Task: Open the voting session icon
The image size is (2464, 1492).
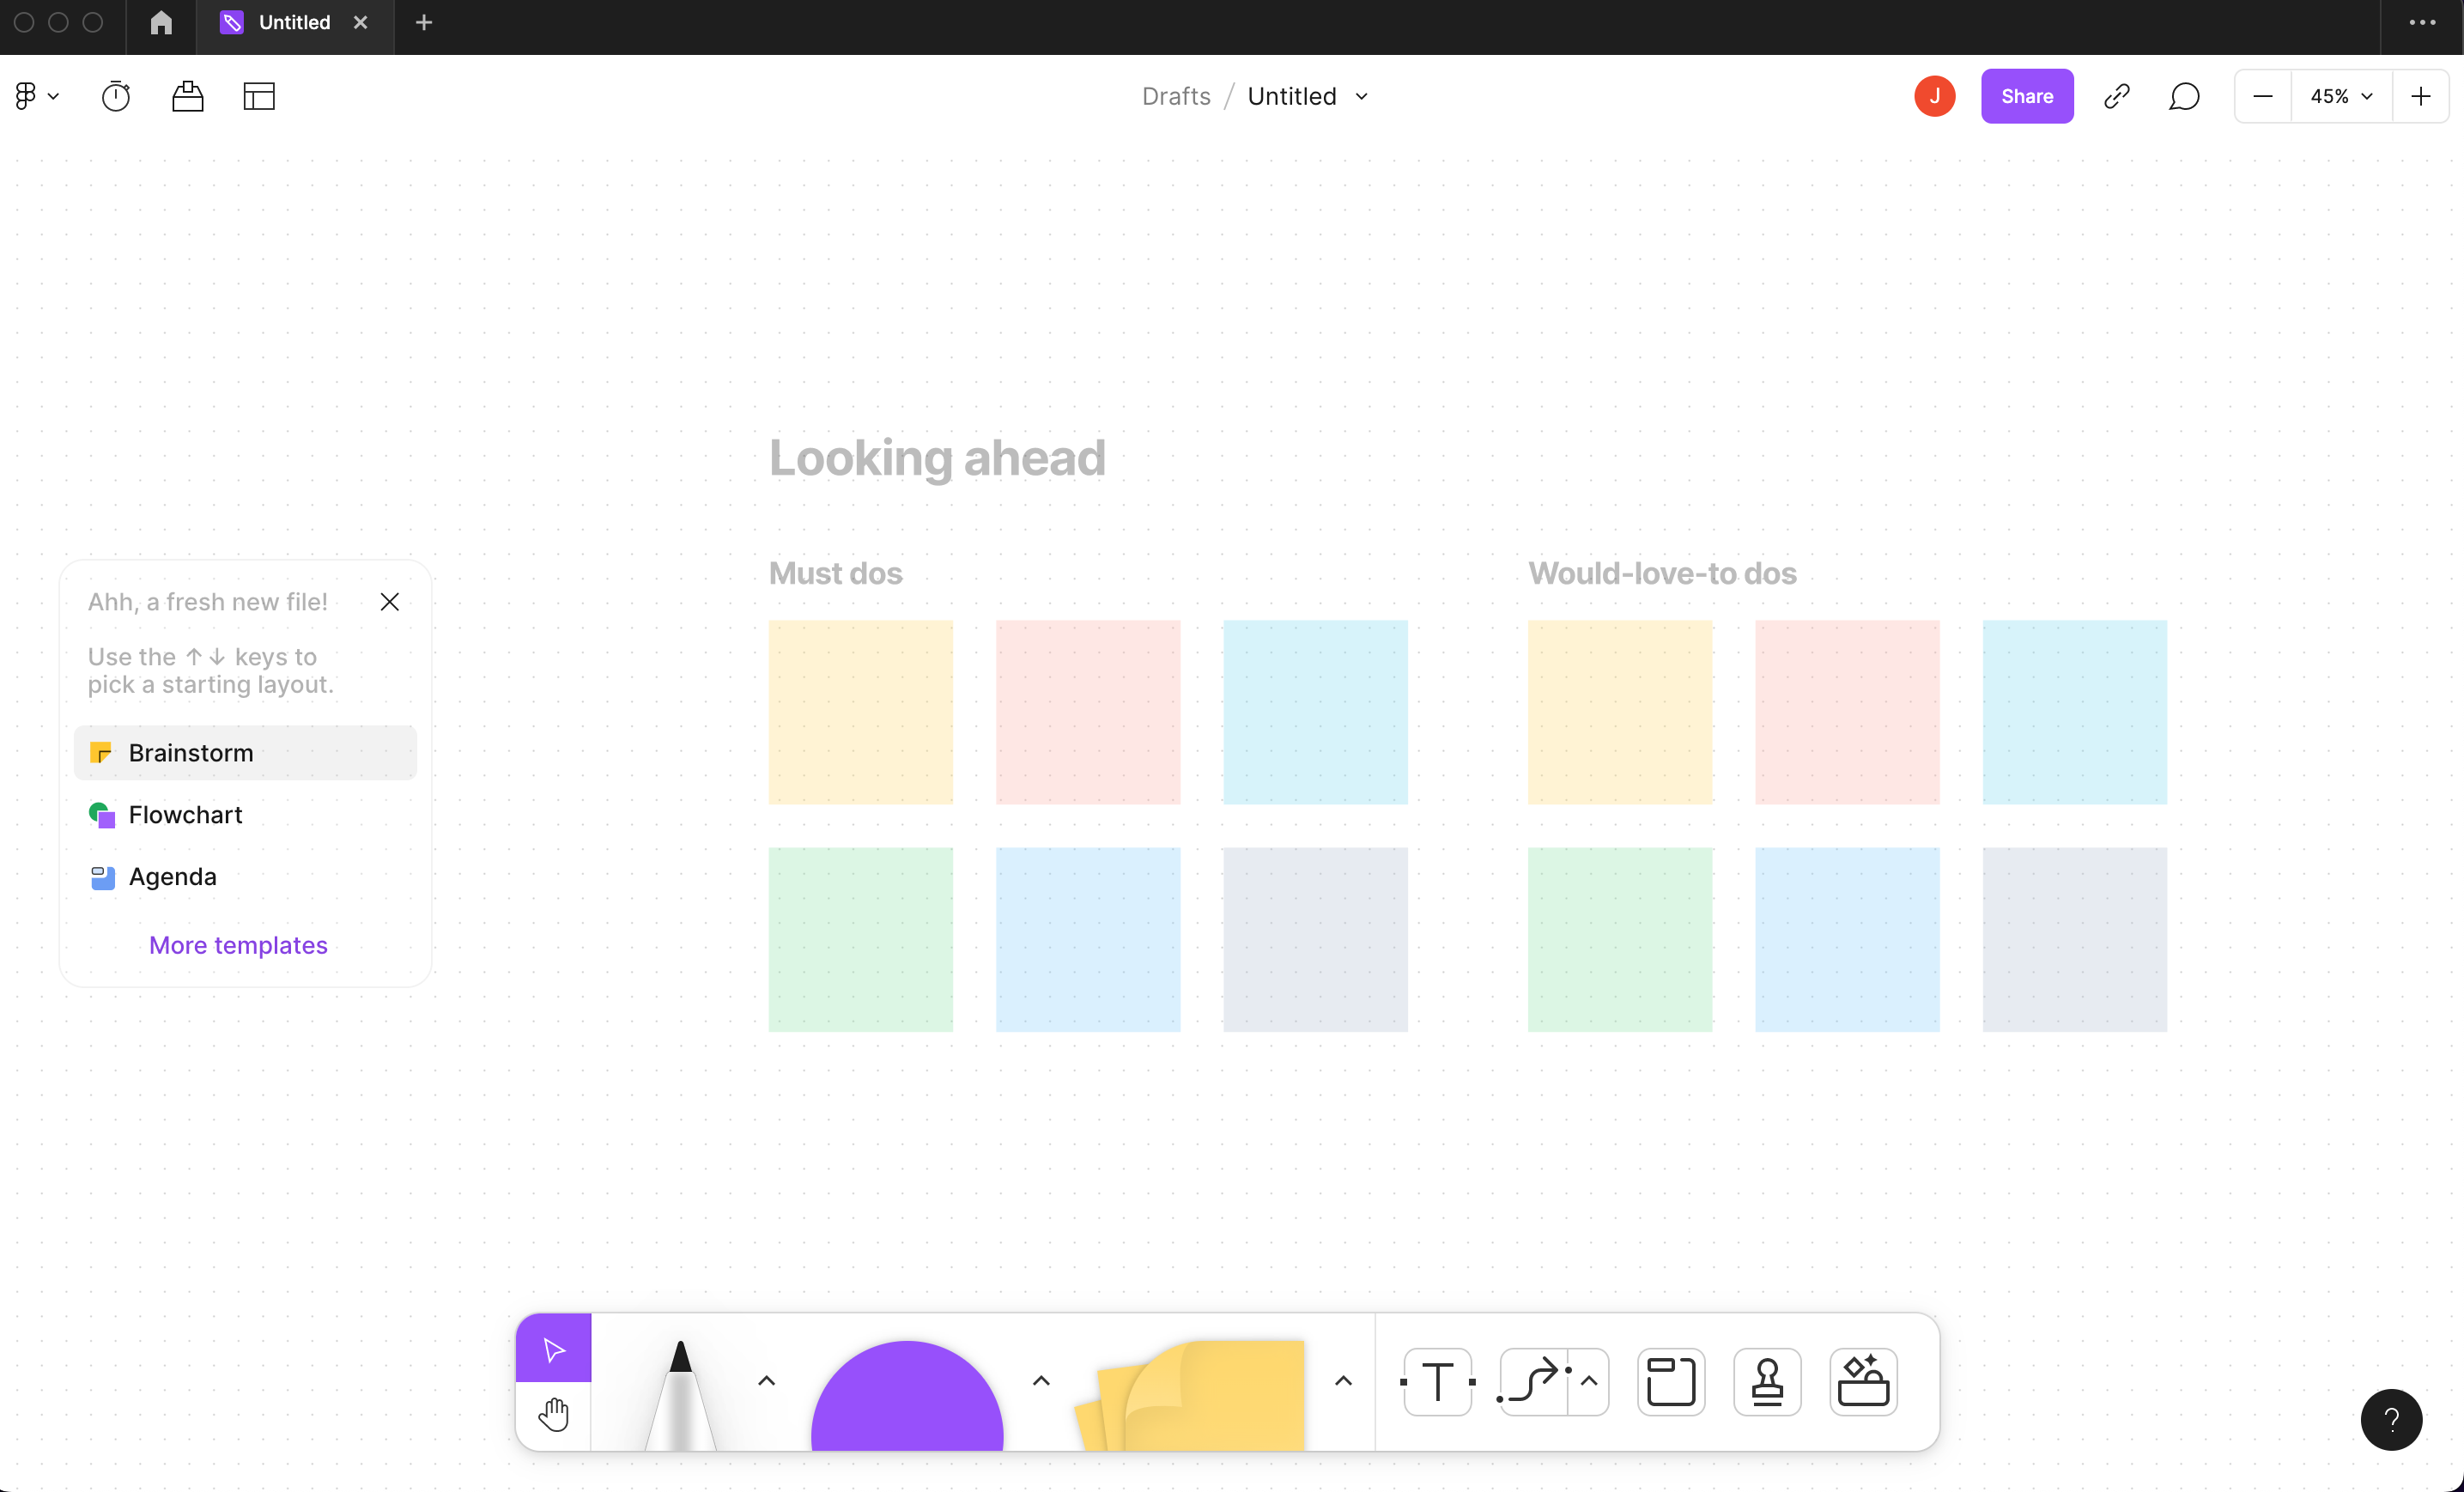Action: click(187, 96)
